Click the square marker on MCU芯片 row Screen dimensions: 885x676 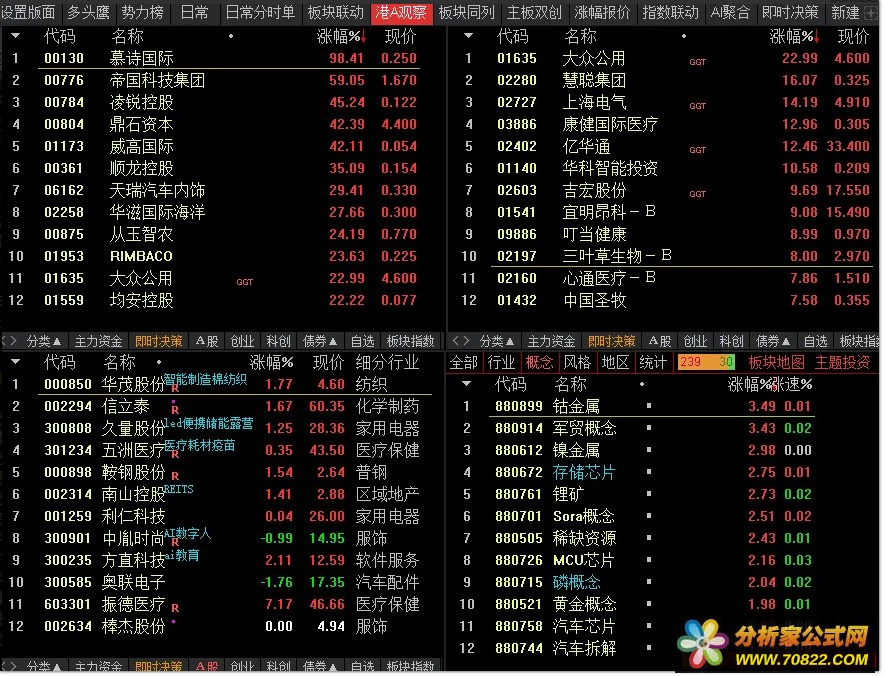pos(649,560)
